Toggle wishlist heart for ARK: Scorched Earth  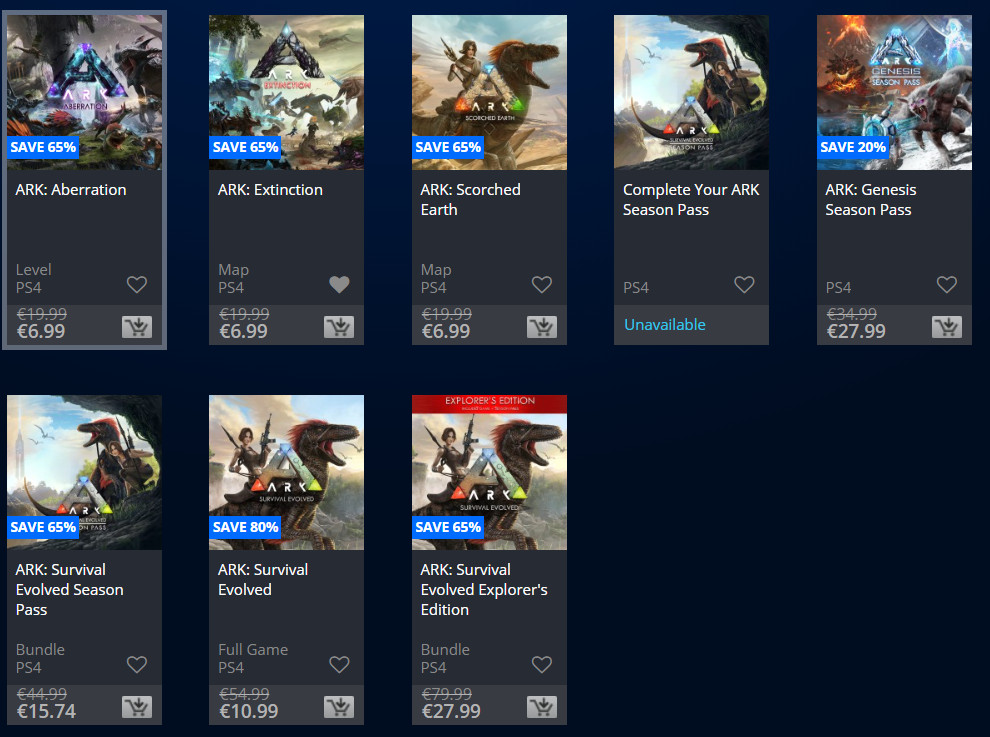point(542,285)
